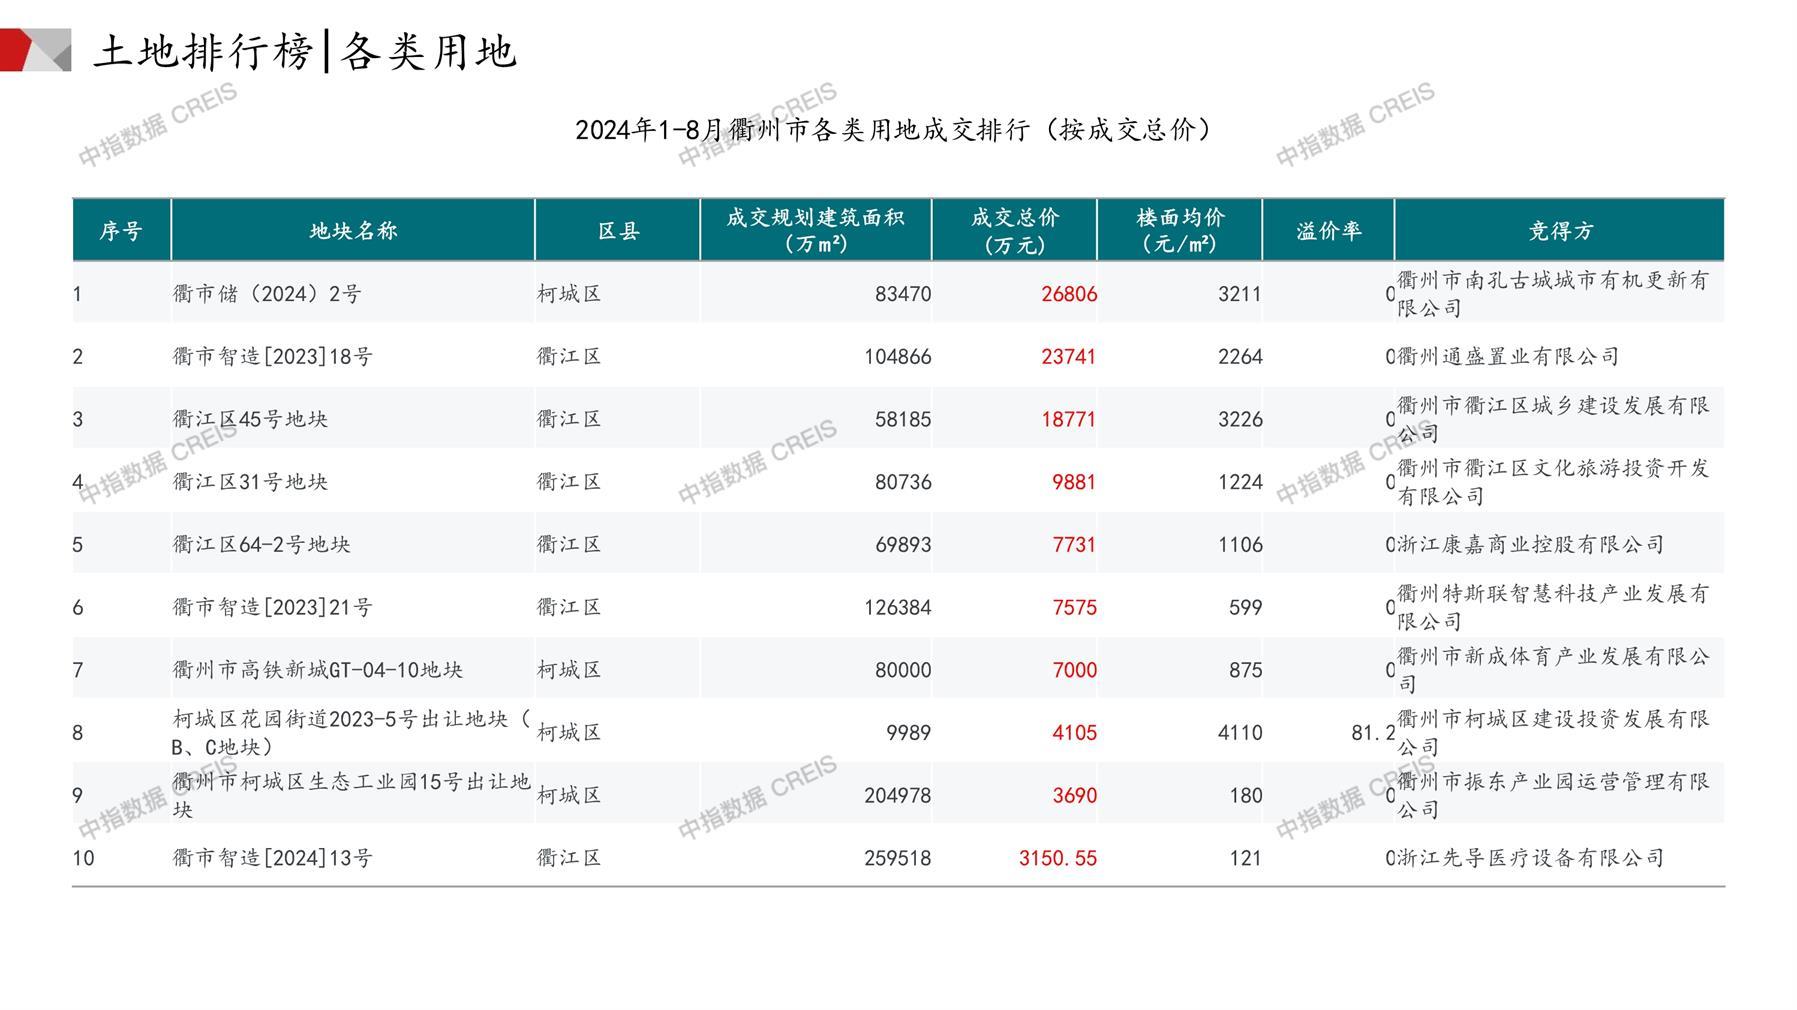The width and height of the screenshot is (1797, 1010).
Task: Click the red logo icon beside the title
Action: (35, 50)
